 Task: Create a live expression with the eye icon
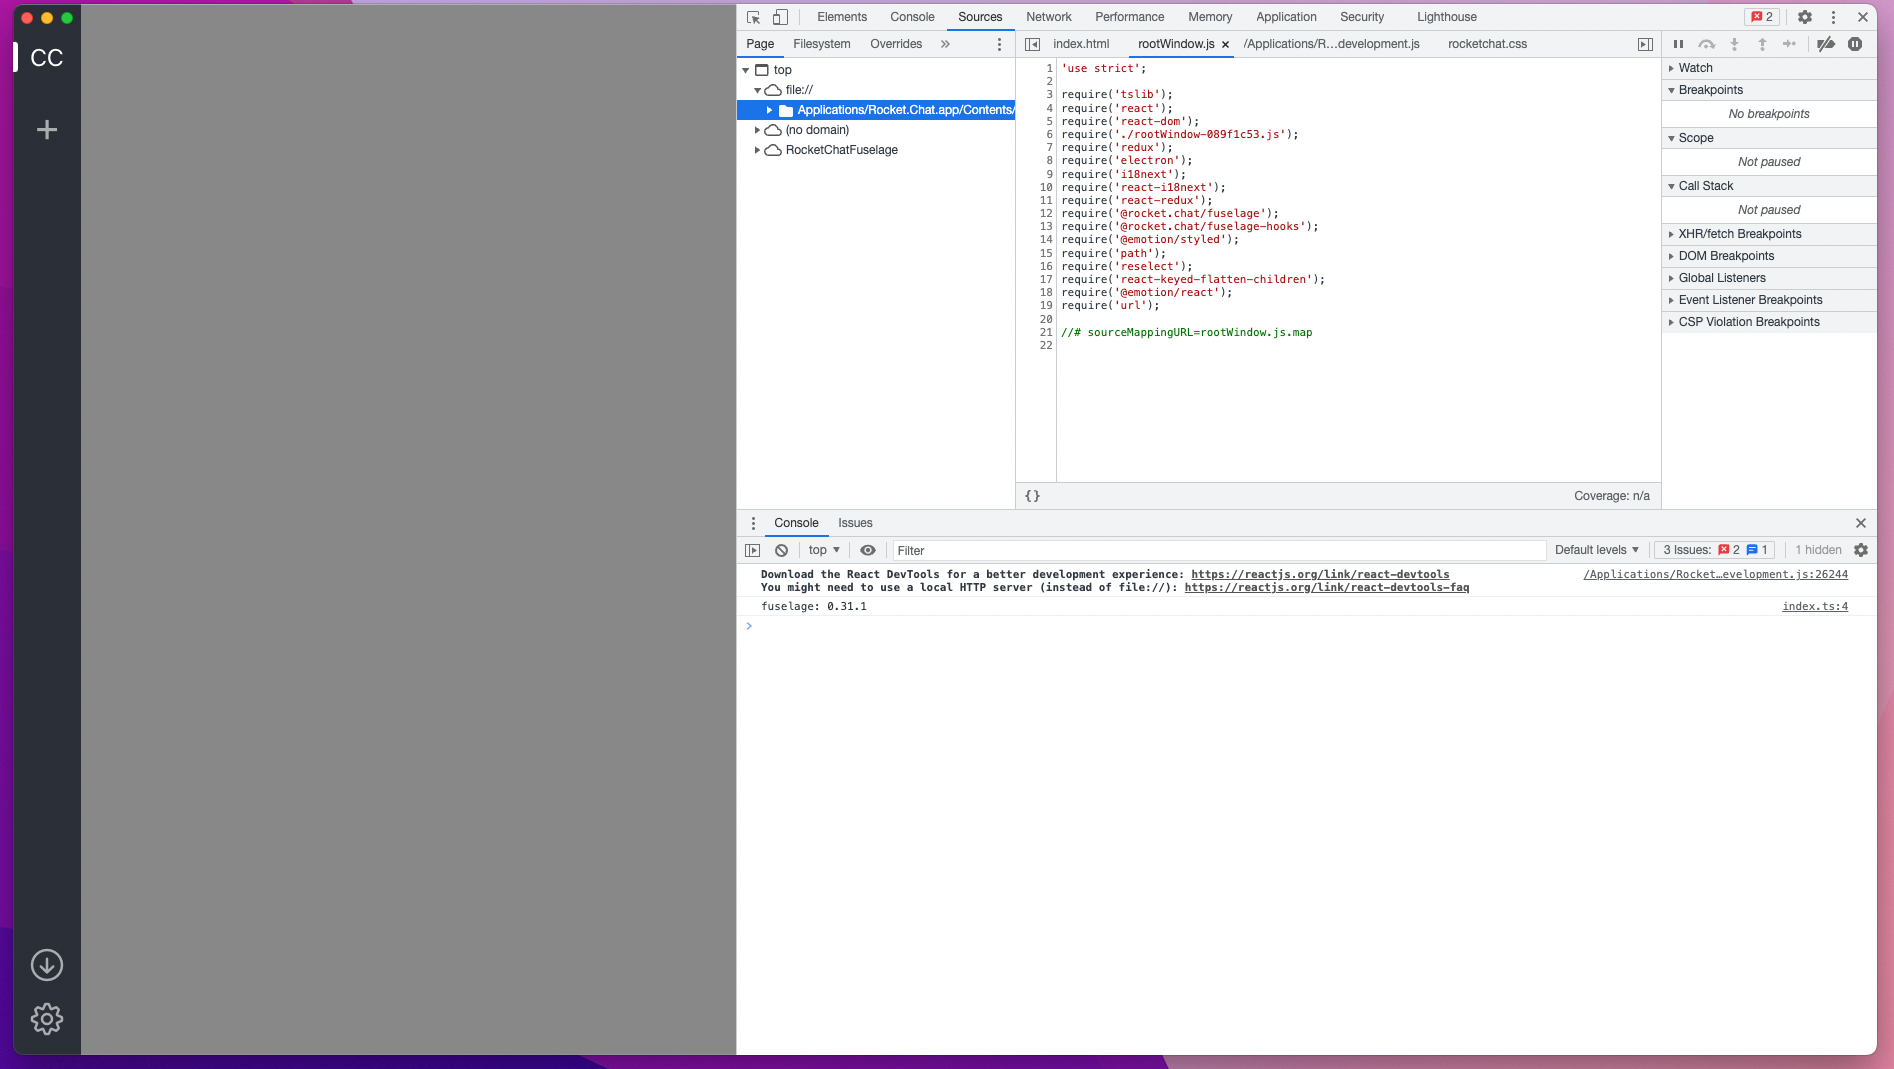tap(867, 550)
